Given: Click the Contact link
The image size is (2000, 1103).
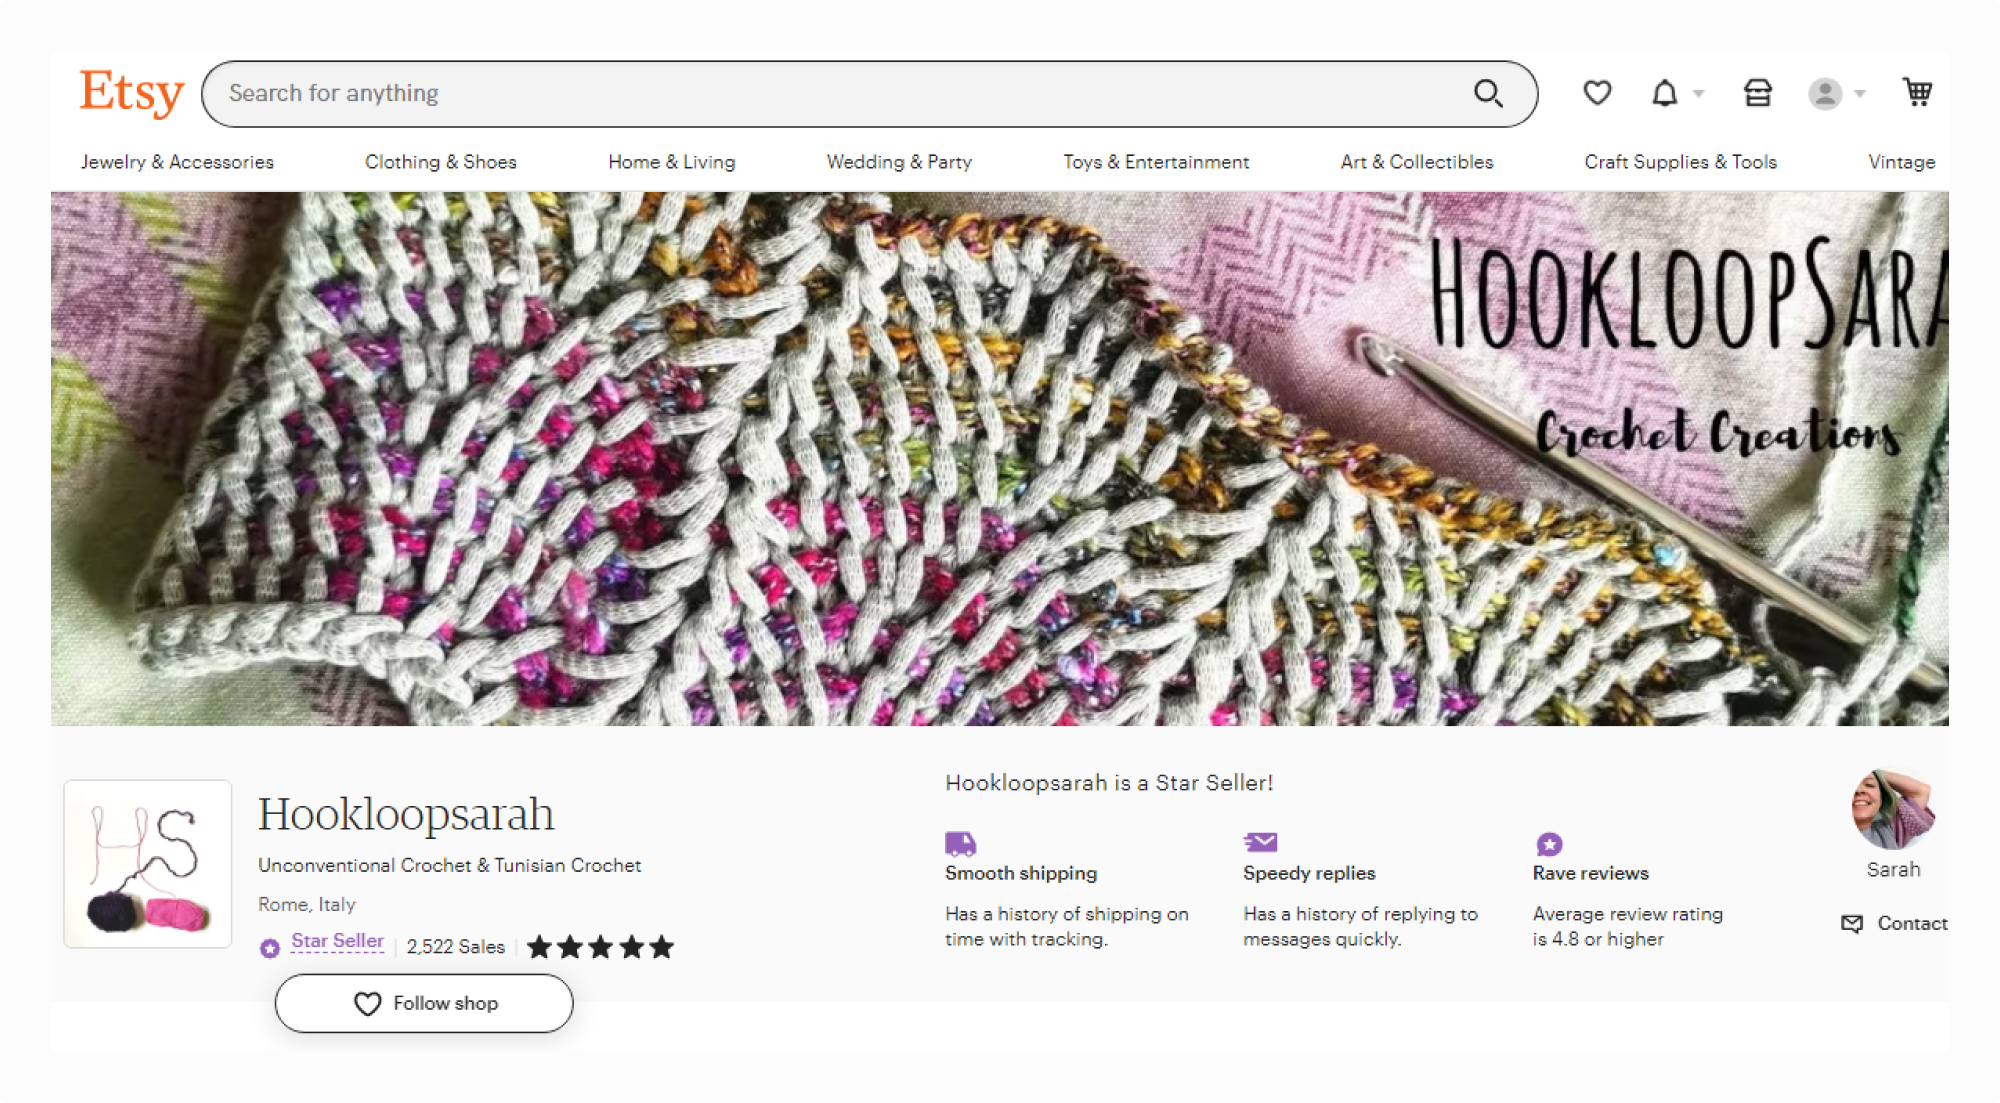Looking at the screenshot, I should coord(1912,924).
